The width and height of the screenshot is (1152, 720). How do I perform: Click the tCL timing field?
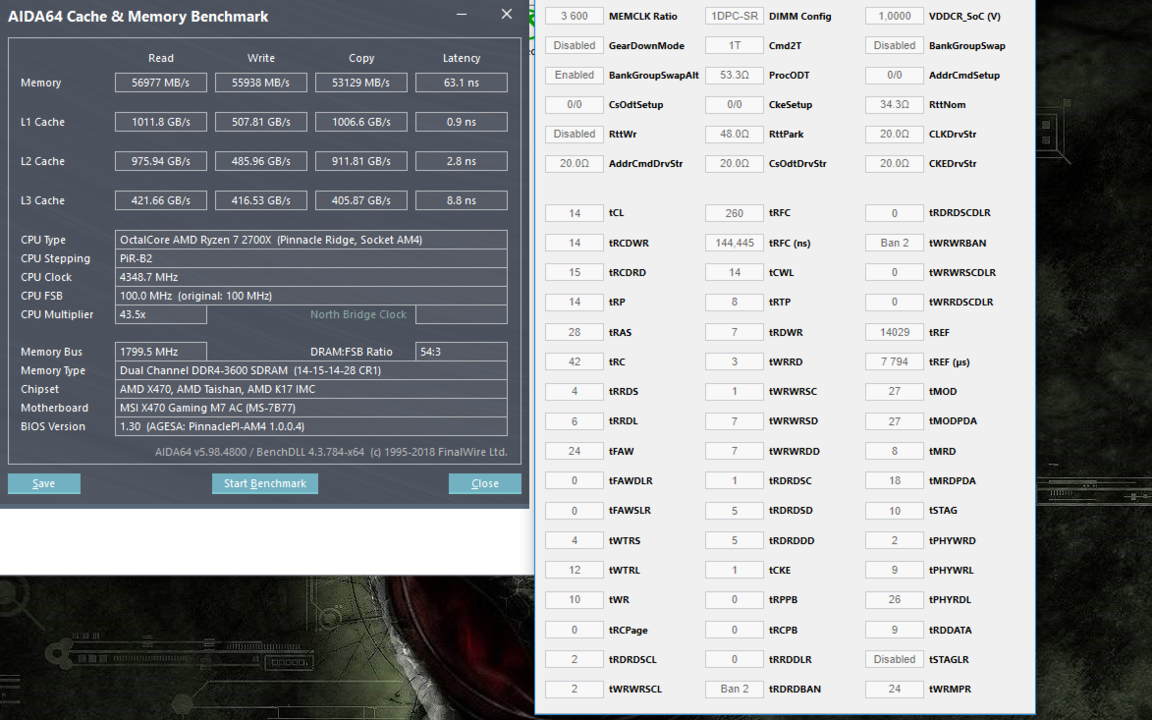pyautogui.click(x=575, y=213)
